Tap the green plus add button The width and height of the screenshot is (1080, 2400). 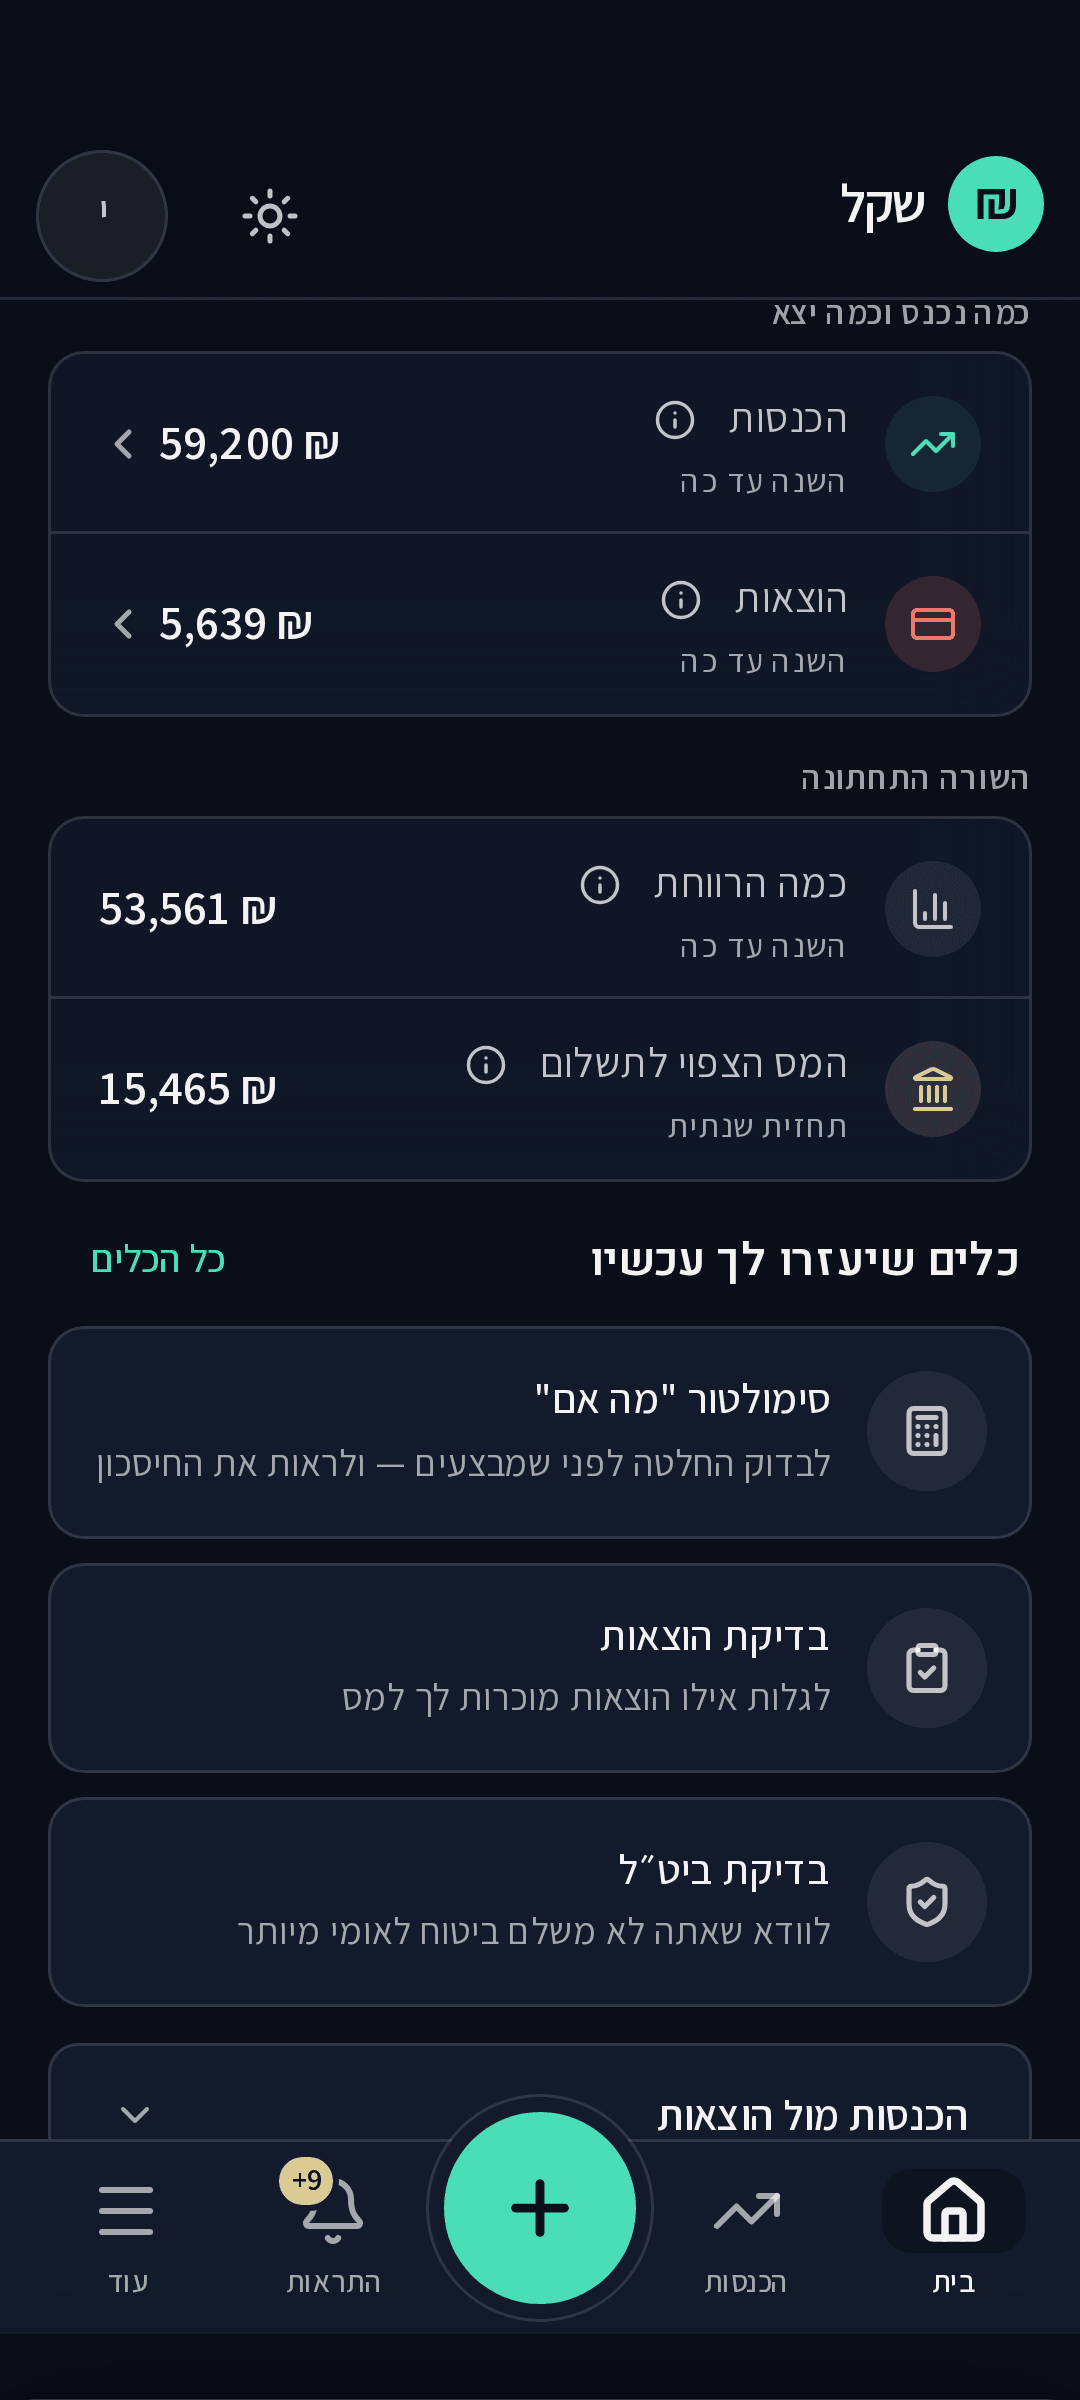(540, 2208)
